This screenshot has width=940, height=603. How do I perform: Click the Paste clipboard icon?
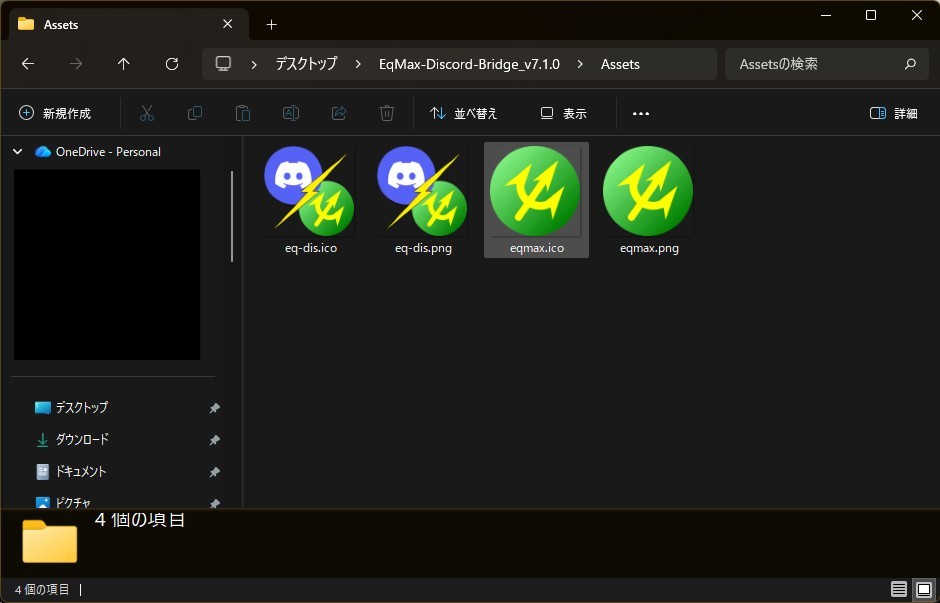[242, 113]
